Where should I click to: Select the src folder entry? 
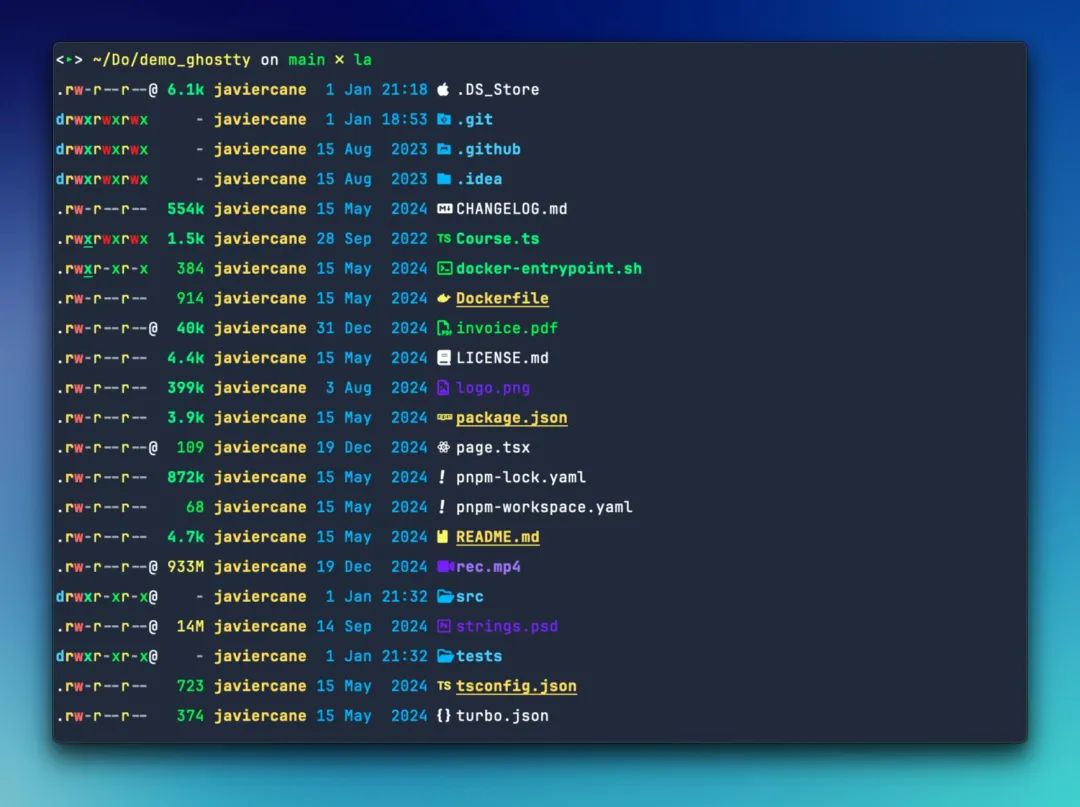[471, 596]
